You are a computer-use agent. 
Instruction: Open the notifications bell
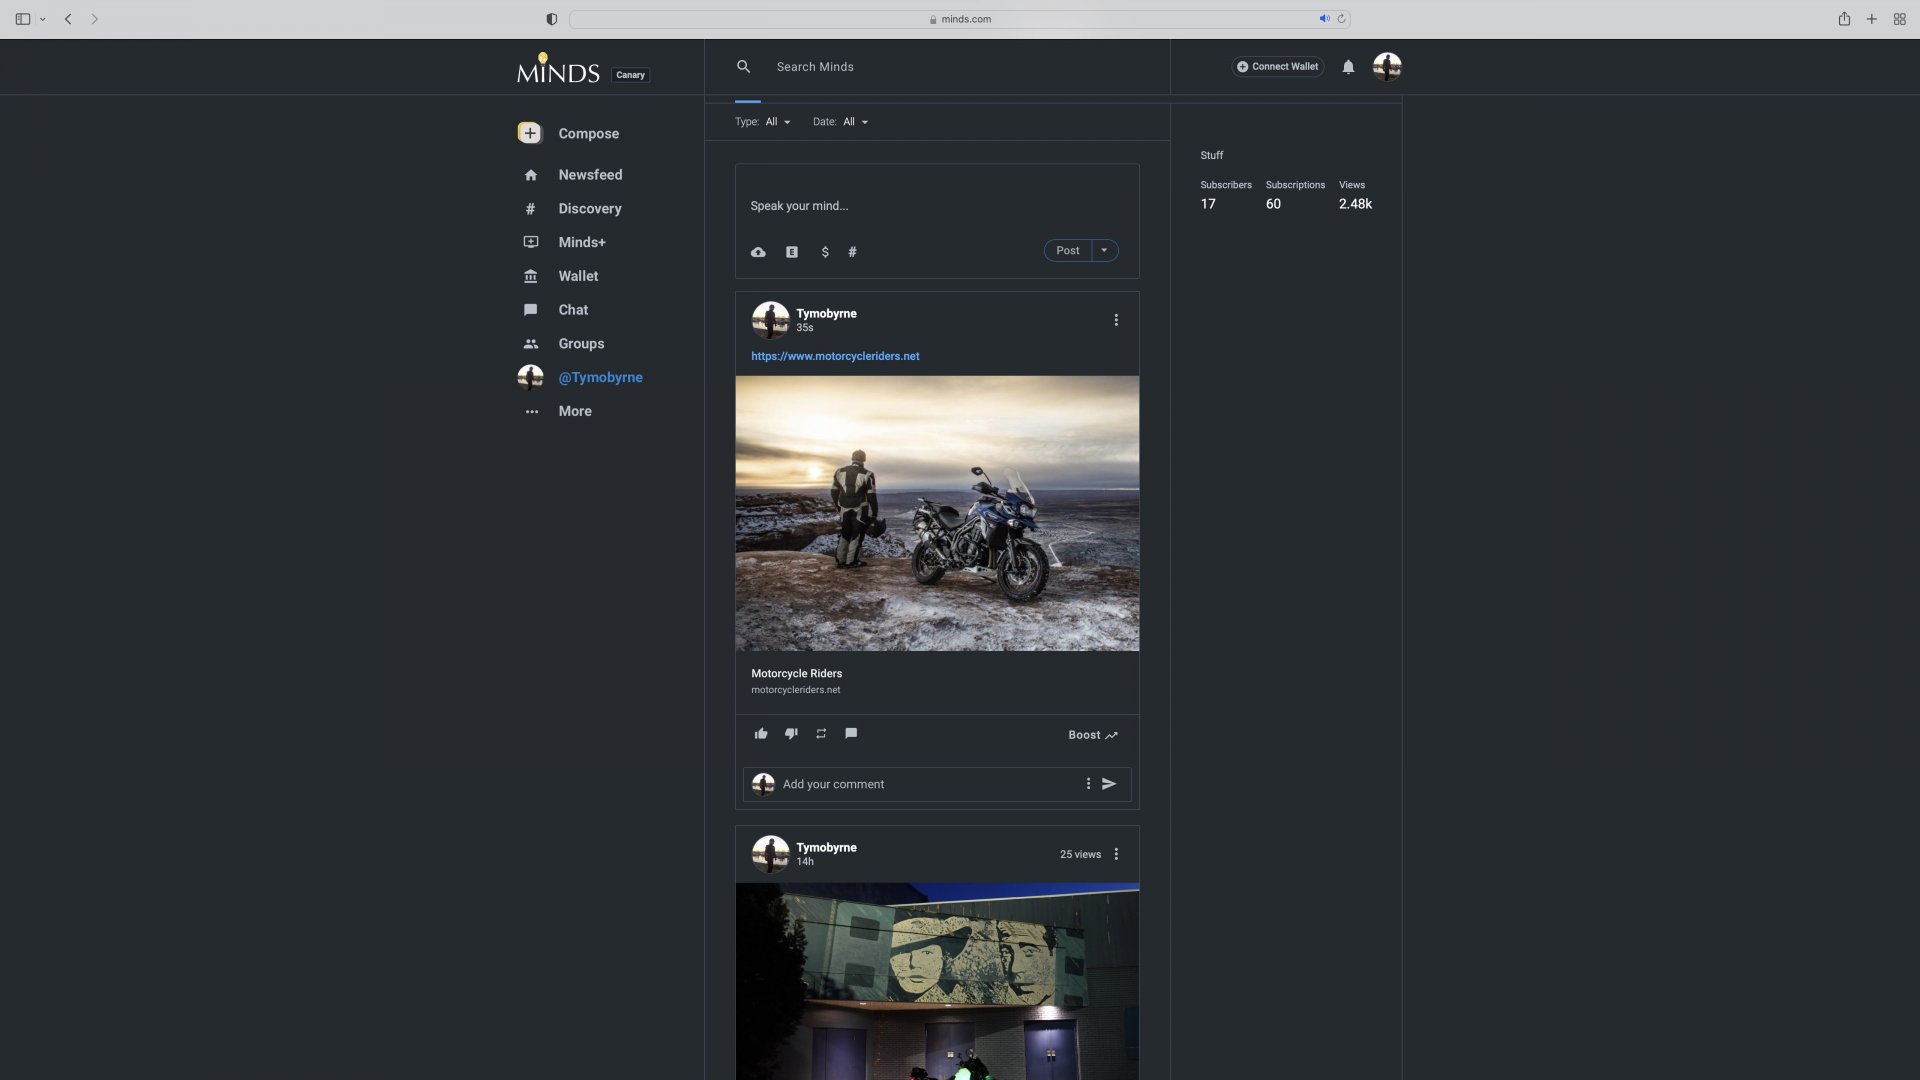[1348, 67]
